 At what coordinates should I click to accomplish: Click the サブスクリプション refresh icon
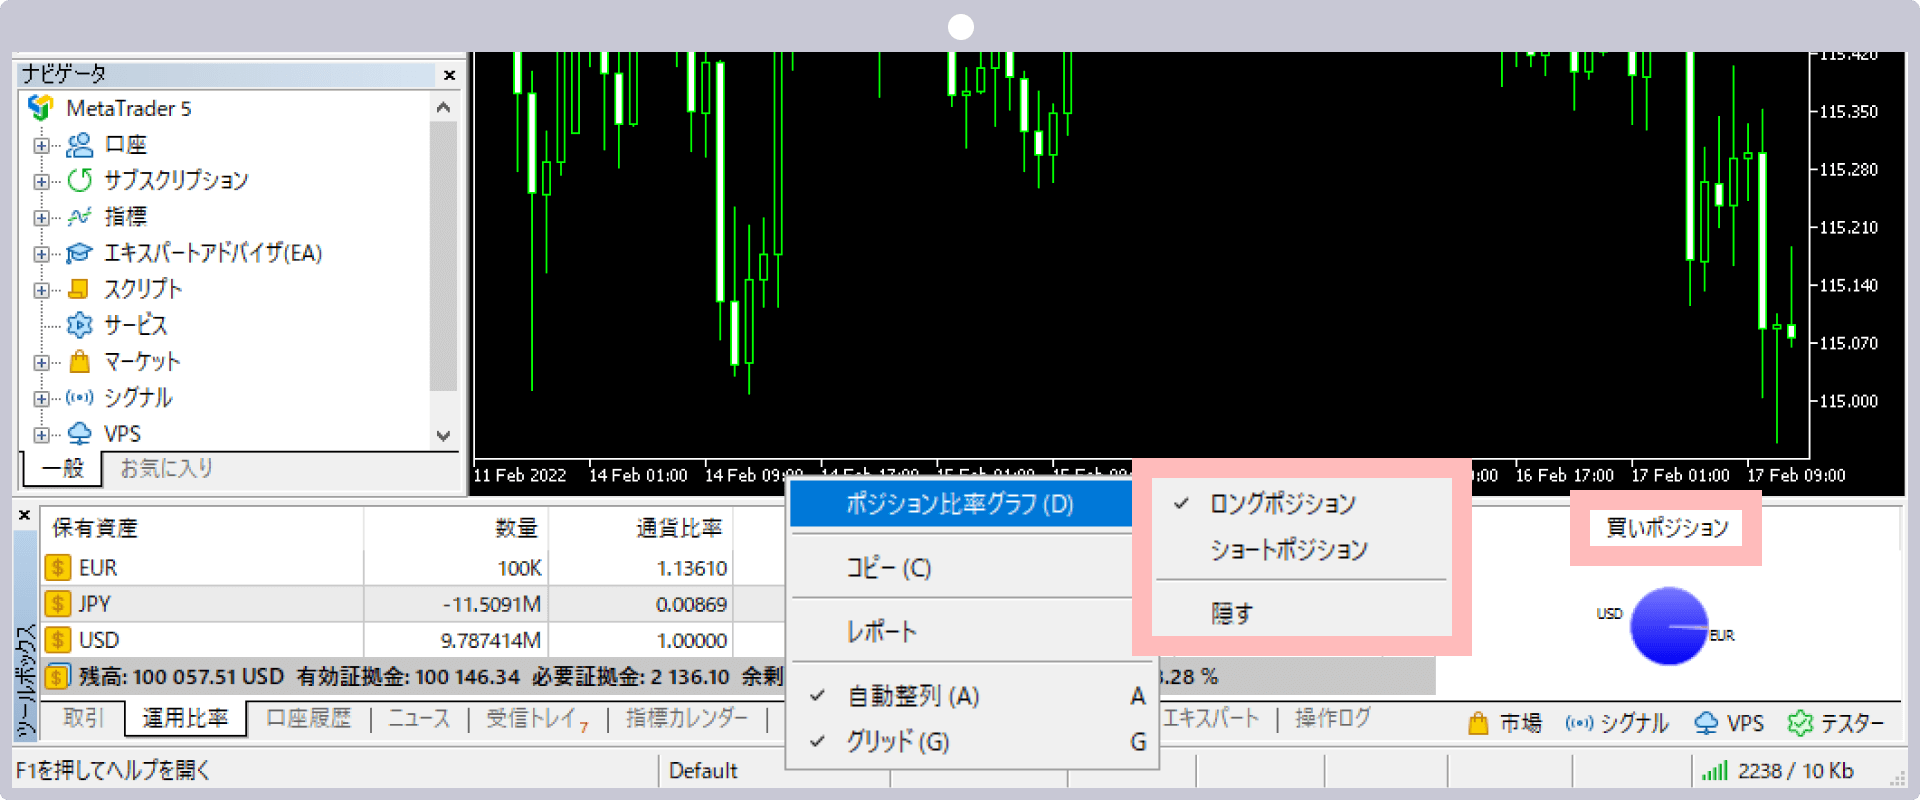79,180
